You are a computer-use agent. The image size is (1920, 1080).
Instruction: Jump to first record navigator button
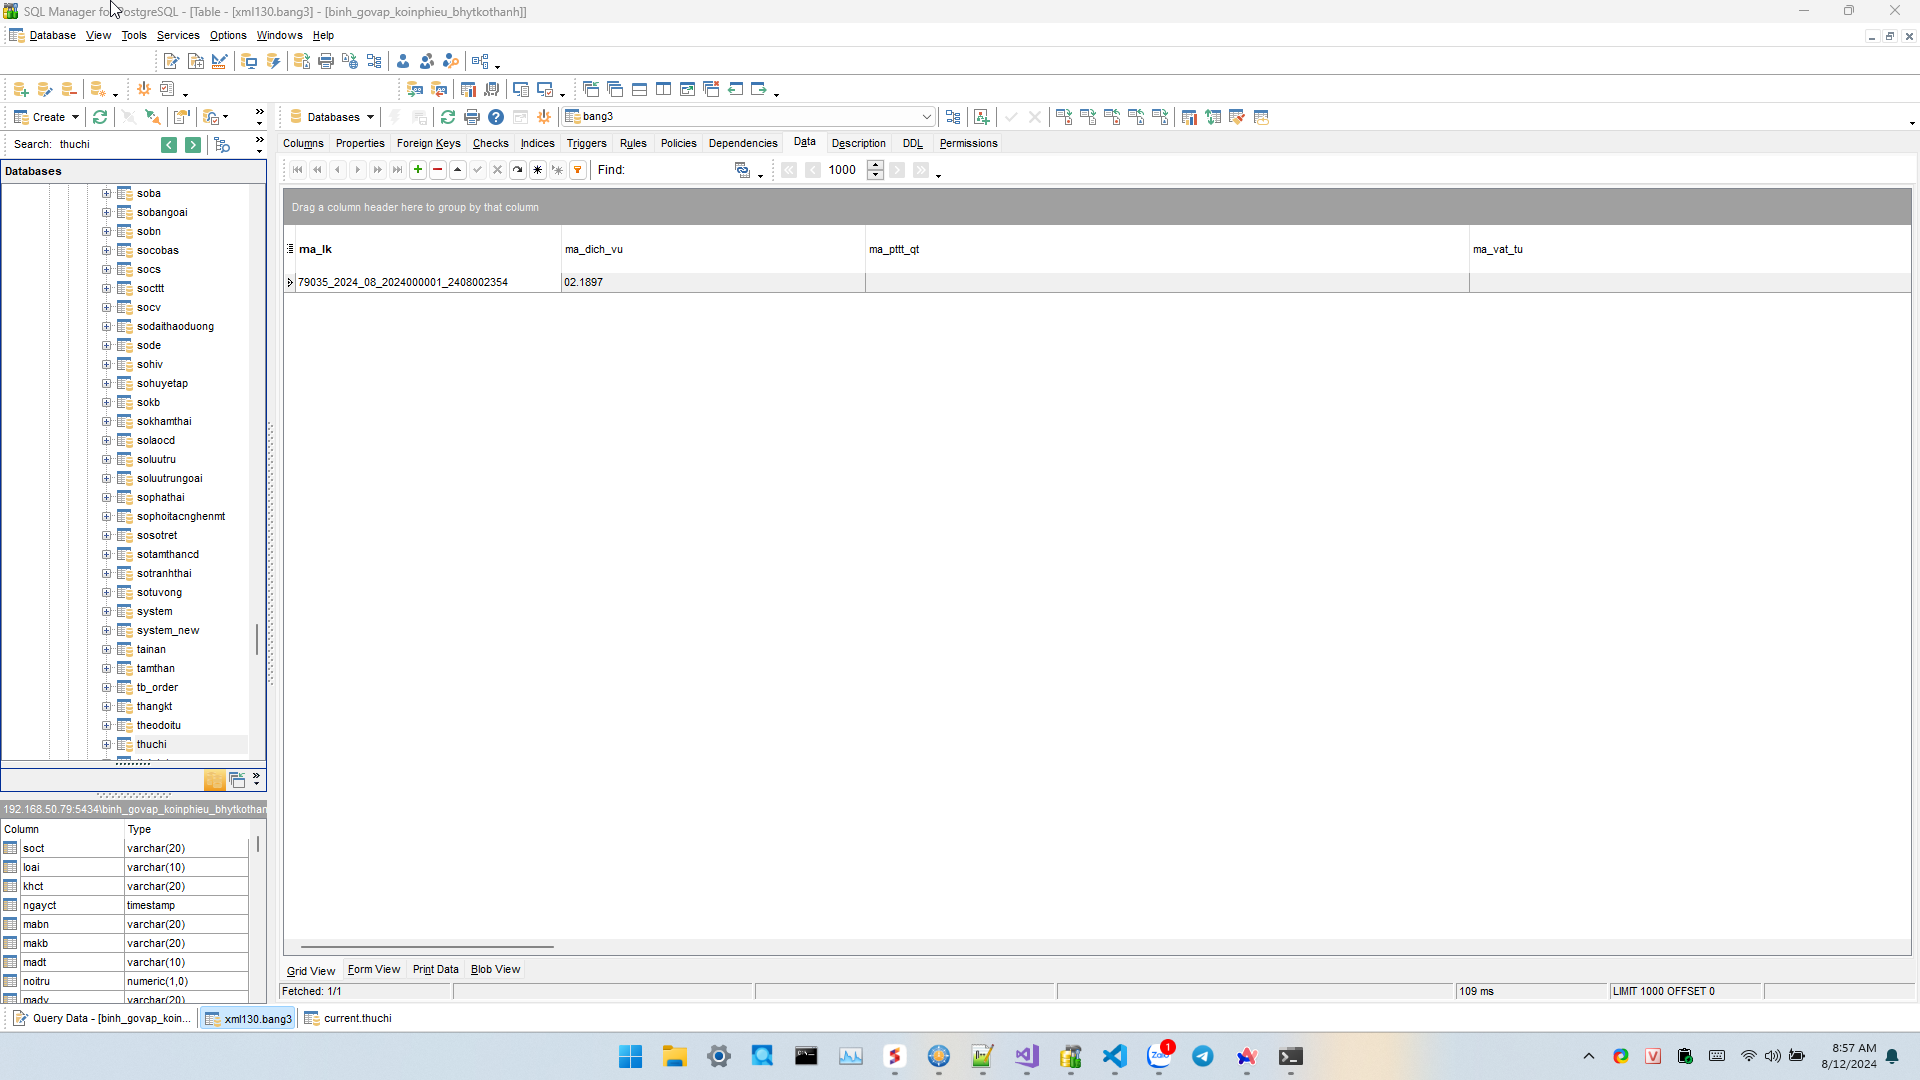(x=298, y=170)
